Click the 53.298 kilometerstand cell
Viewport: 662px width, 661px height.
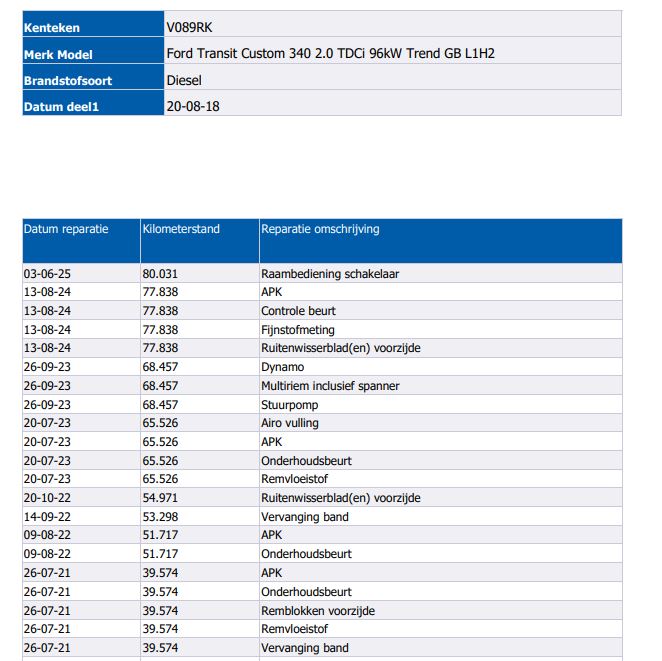pyautogui.click(x=160, y=517)
